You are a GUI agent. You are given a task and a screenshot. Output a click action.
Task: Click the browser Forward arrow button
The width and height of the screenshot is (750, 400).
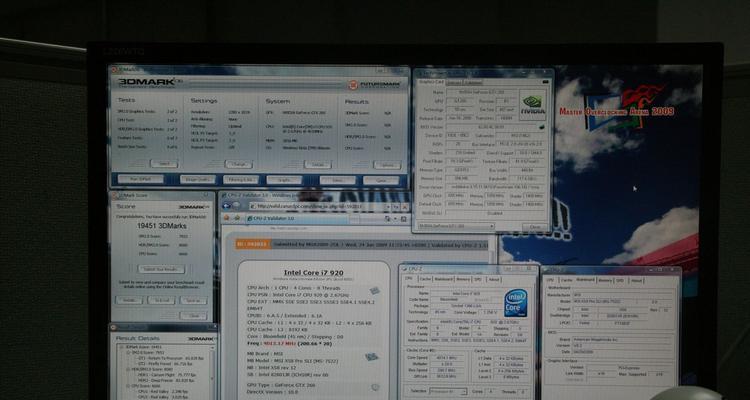tap(238, 206)
